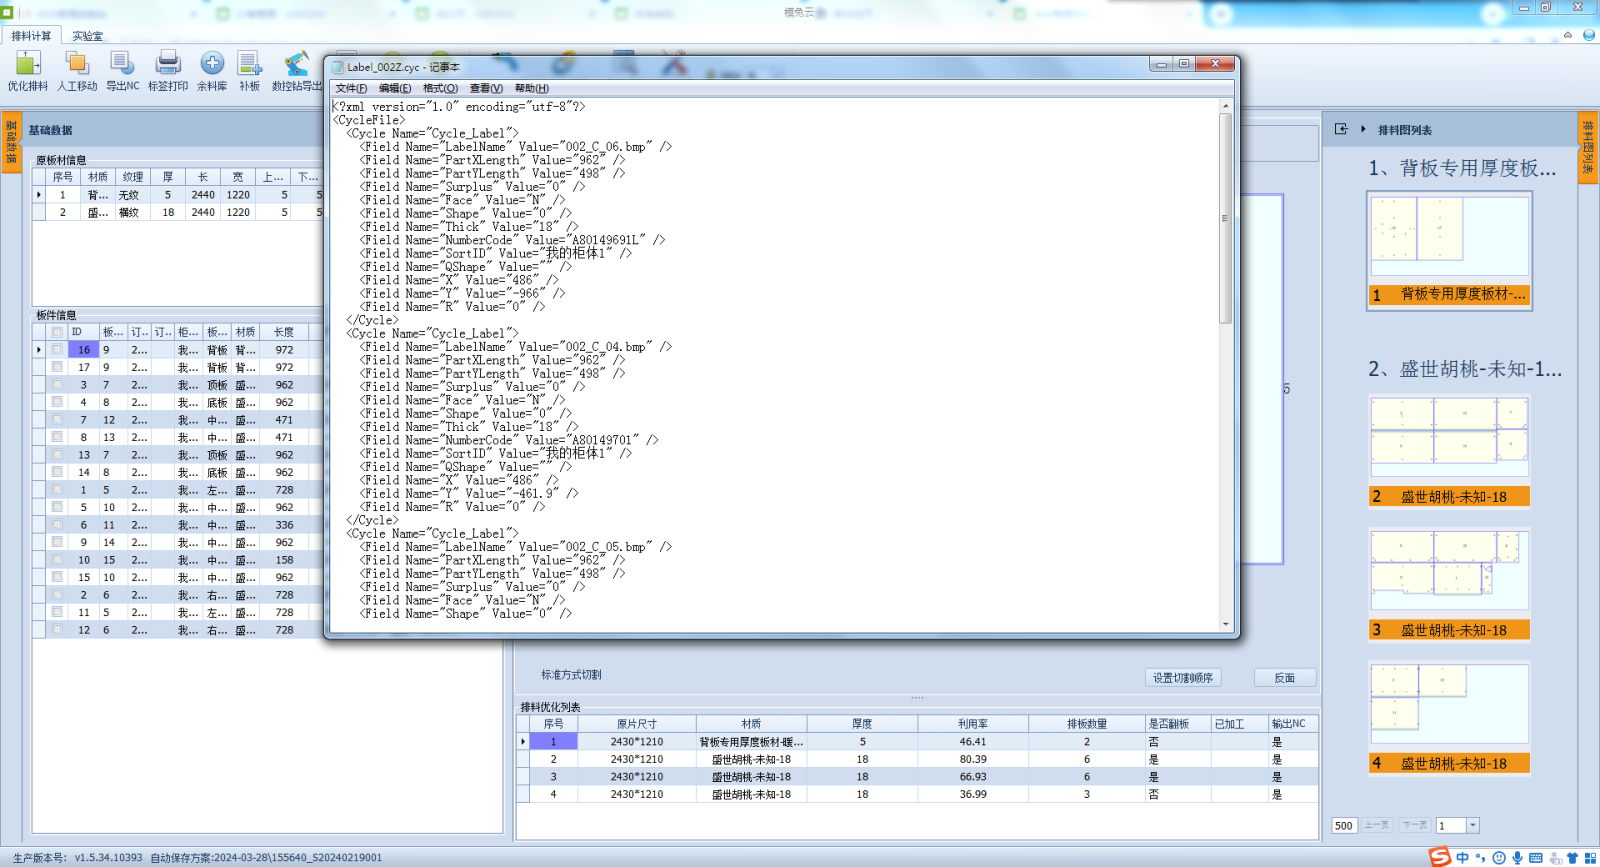The width and height of the screenshot is (1600, 867).
Task: Tick the checkbox in the row with ID 12
Action: [x=57, y=630]
